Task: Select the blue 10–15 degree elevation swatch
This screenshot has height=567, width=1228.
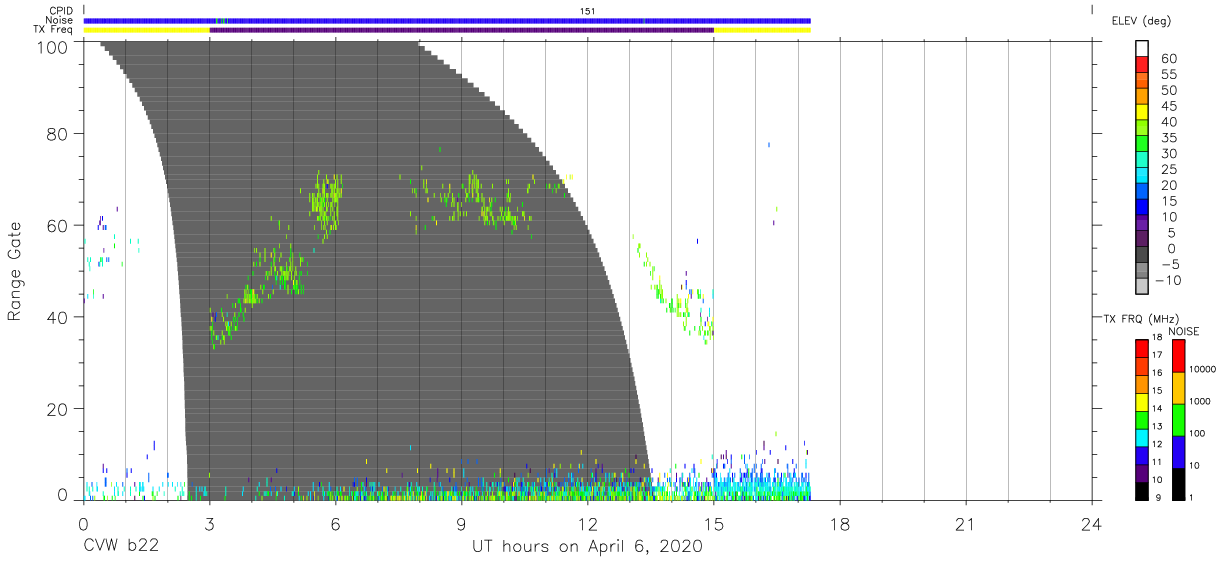Action: pyautogui.click(x=1142, y=208)
